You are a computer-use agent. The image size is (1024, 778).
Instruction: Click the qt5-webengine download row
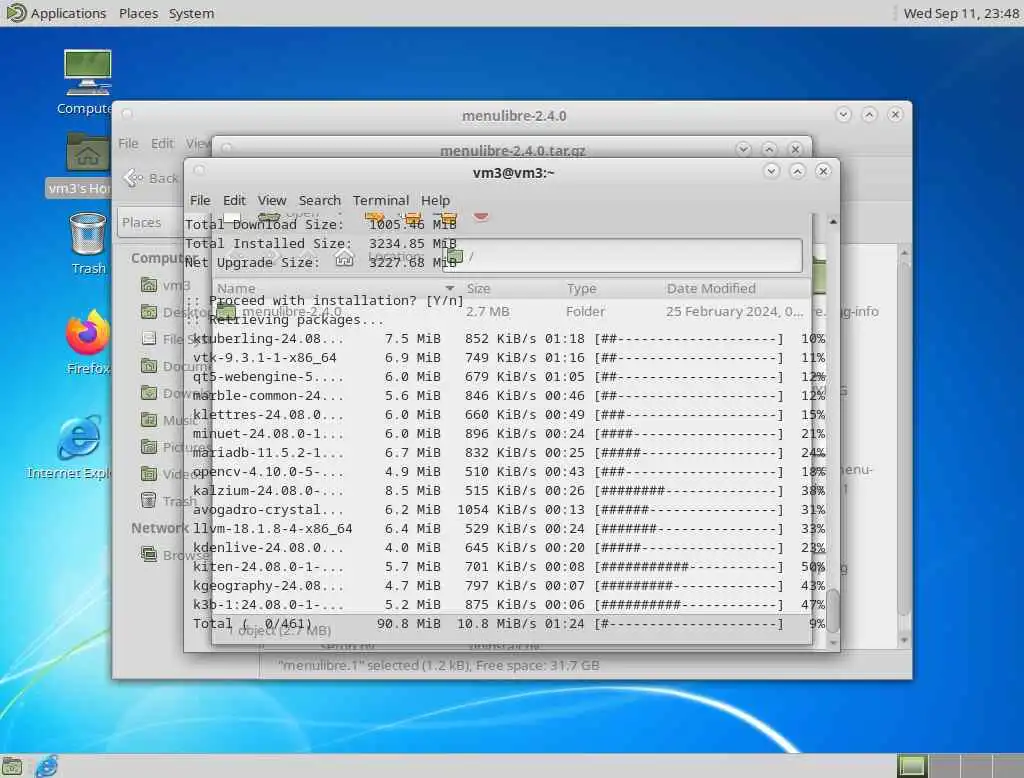click(x=509, y=376)
